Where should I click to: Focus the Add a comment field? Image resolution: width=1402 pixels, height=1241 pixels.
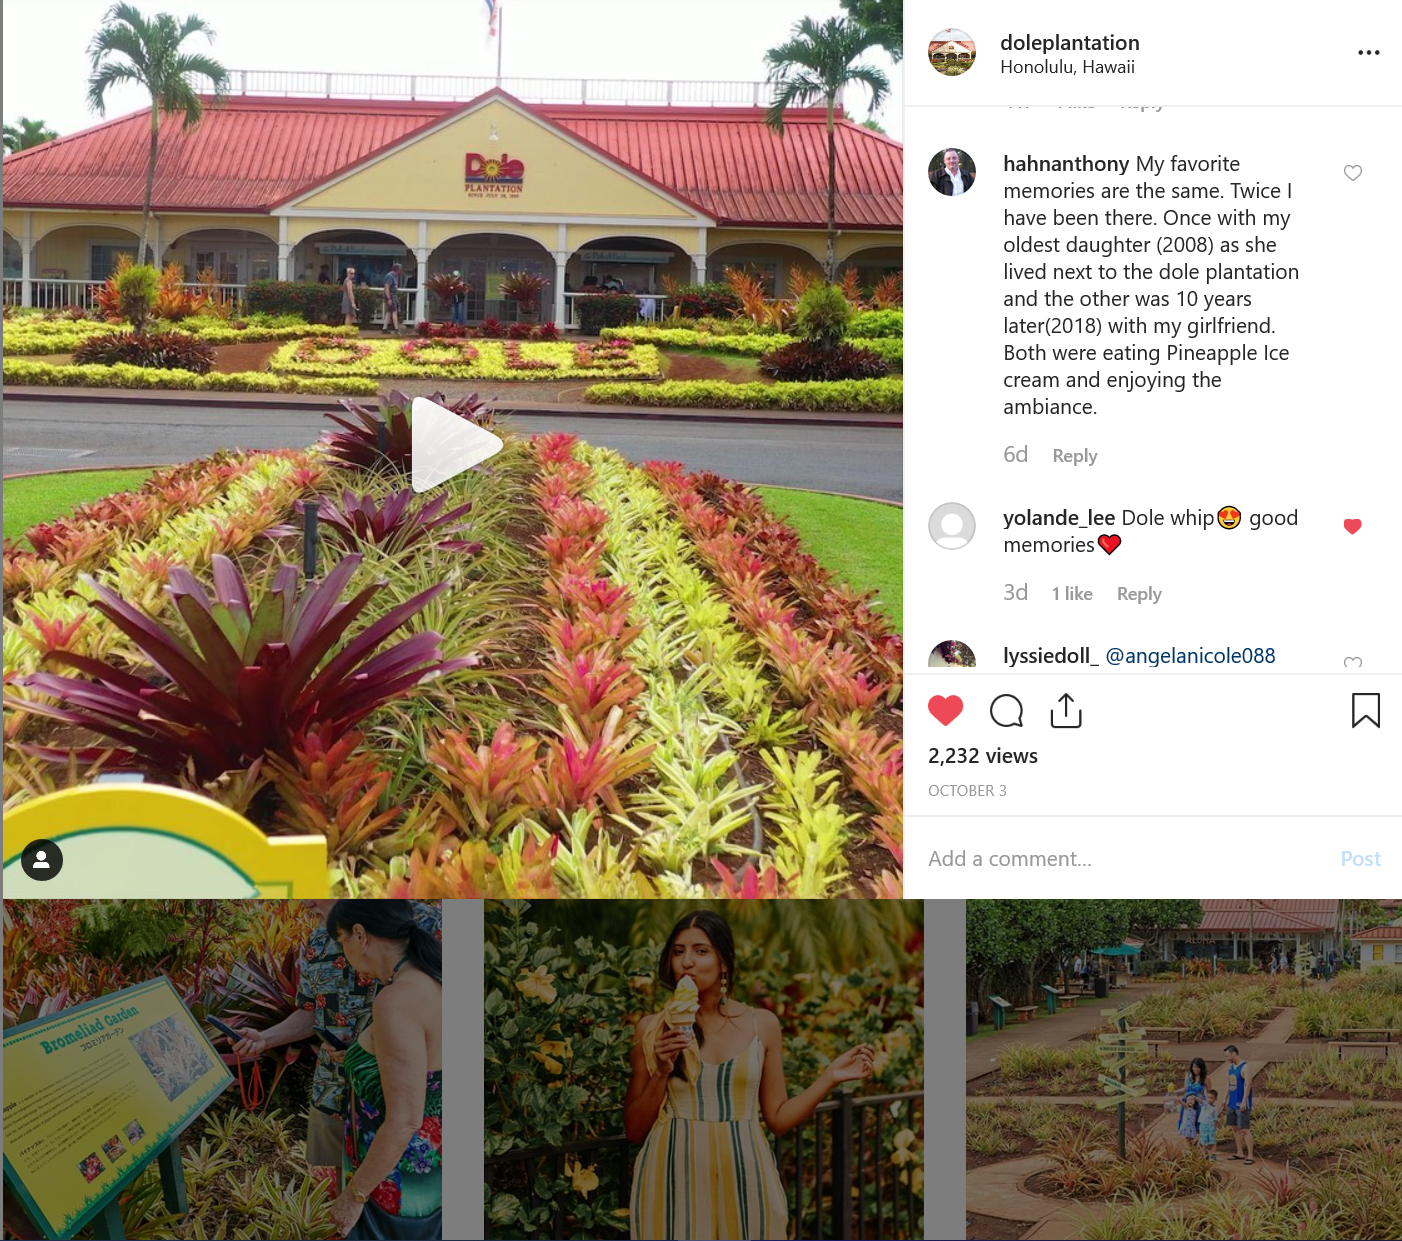pos(1125,859)
